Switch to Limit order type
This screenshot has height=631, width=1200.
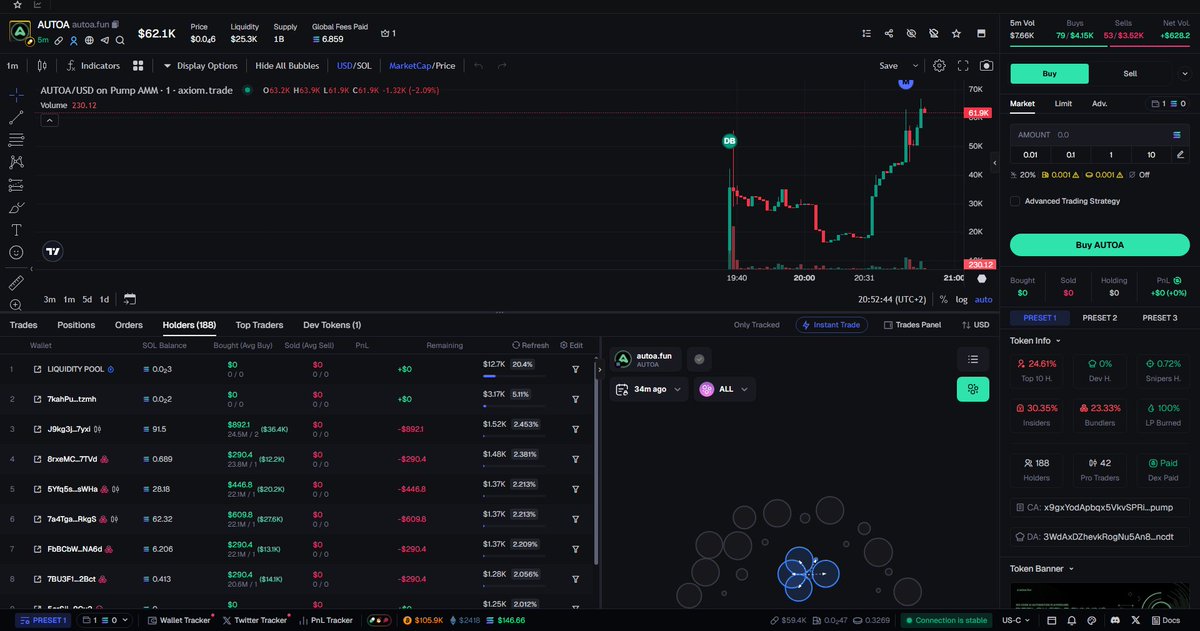click(1064, 103)
